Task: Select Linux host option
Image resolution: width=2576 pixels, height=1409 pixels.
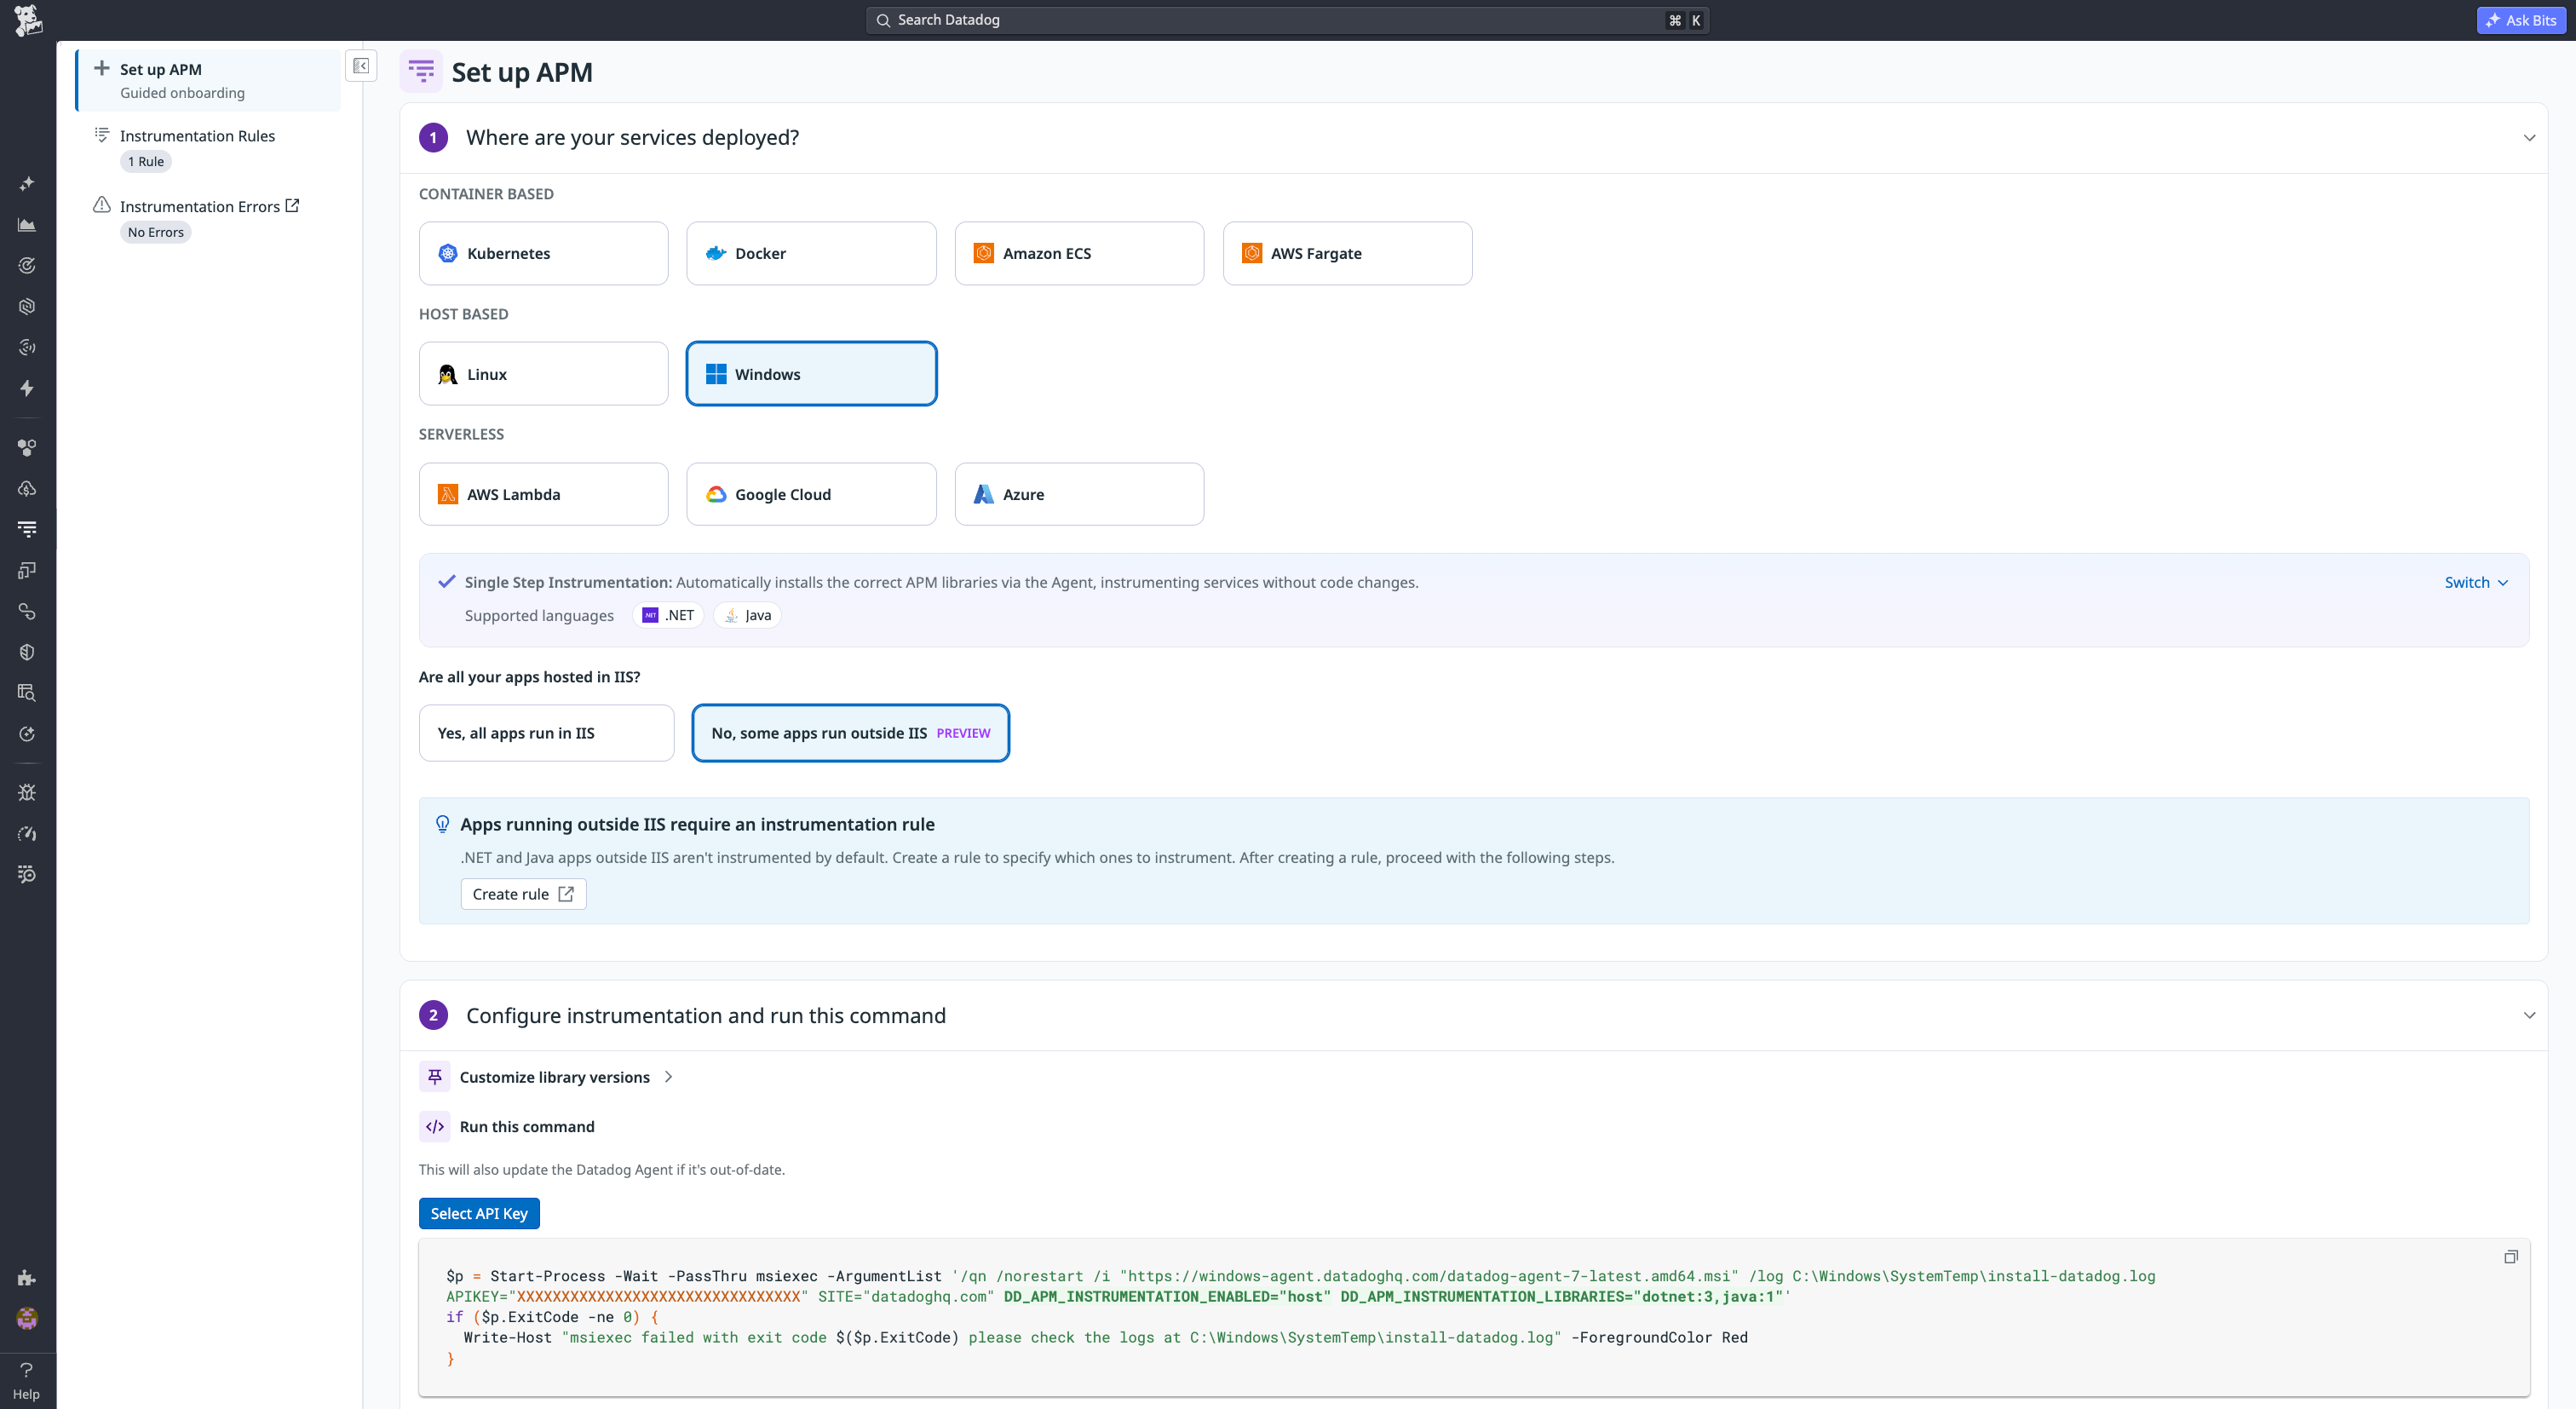Action: (x=543, y=374)
